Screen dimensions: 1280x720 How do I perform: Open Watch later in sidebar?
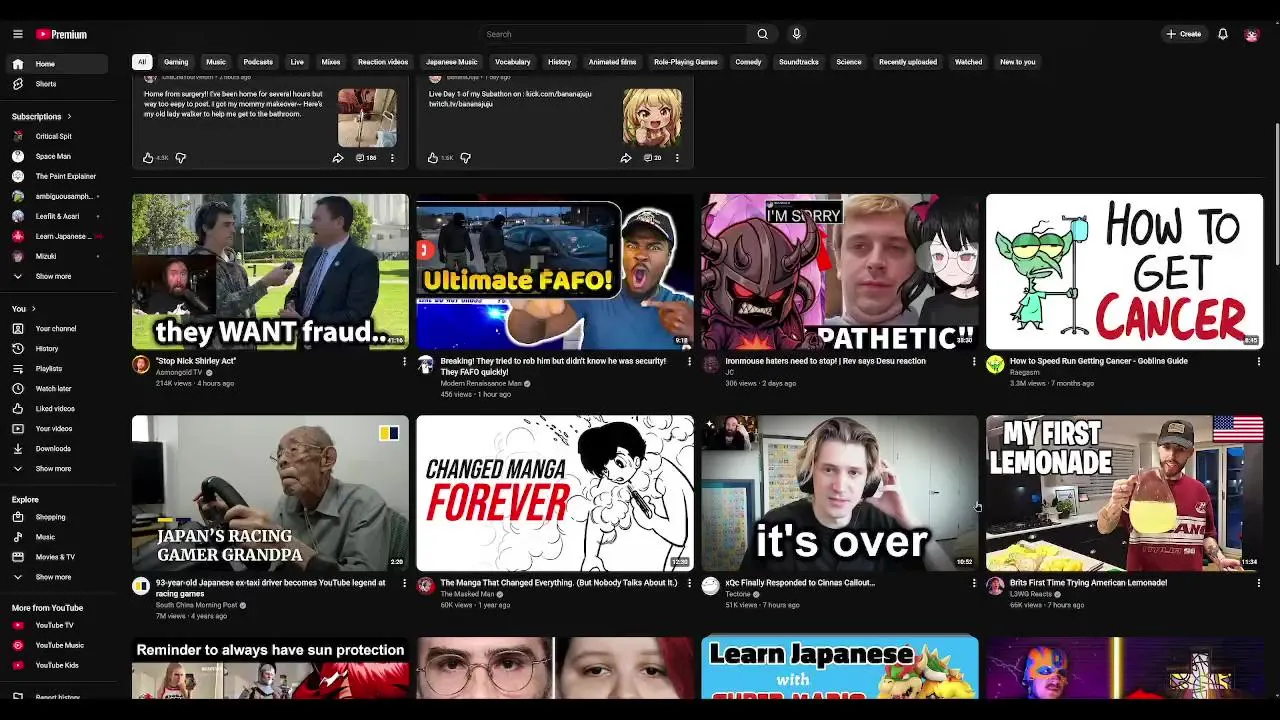[x=55, y=388]
